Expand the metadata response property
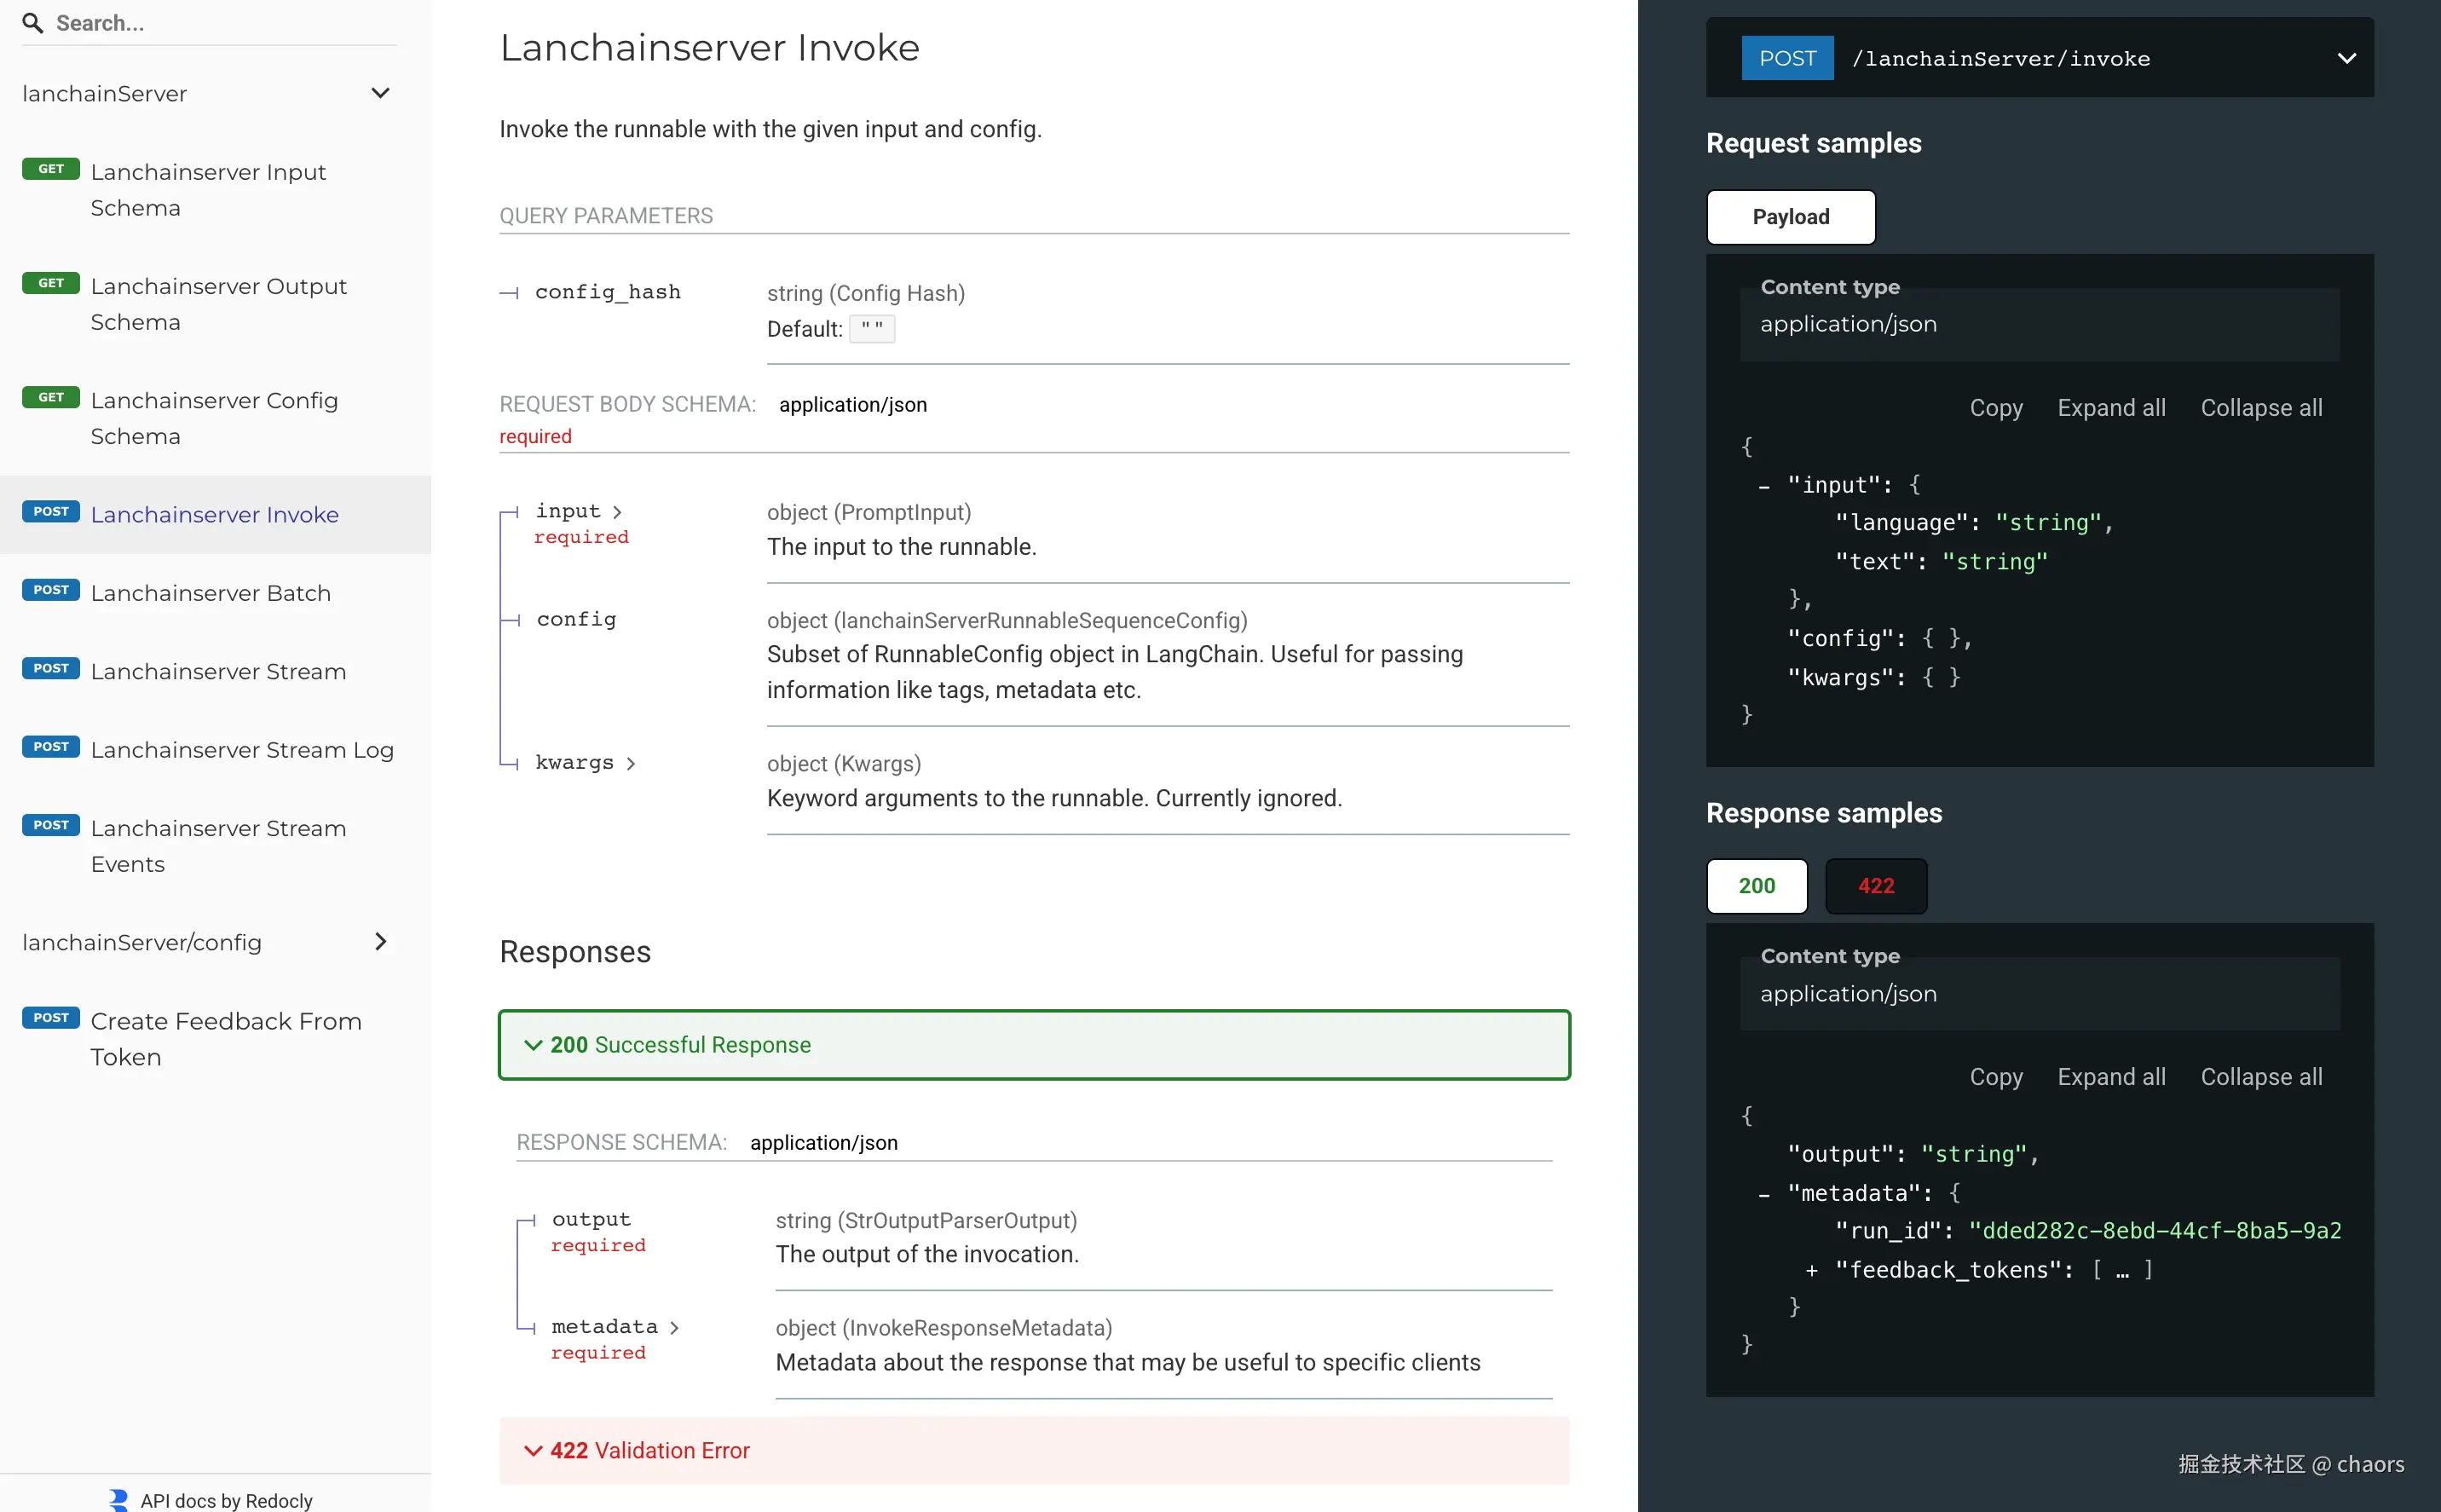The width and height of the screenshot is (2441, 1512). tap(674, 1327)
